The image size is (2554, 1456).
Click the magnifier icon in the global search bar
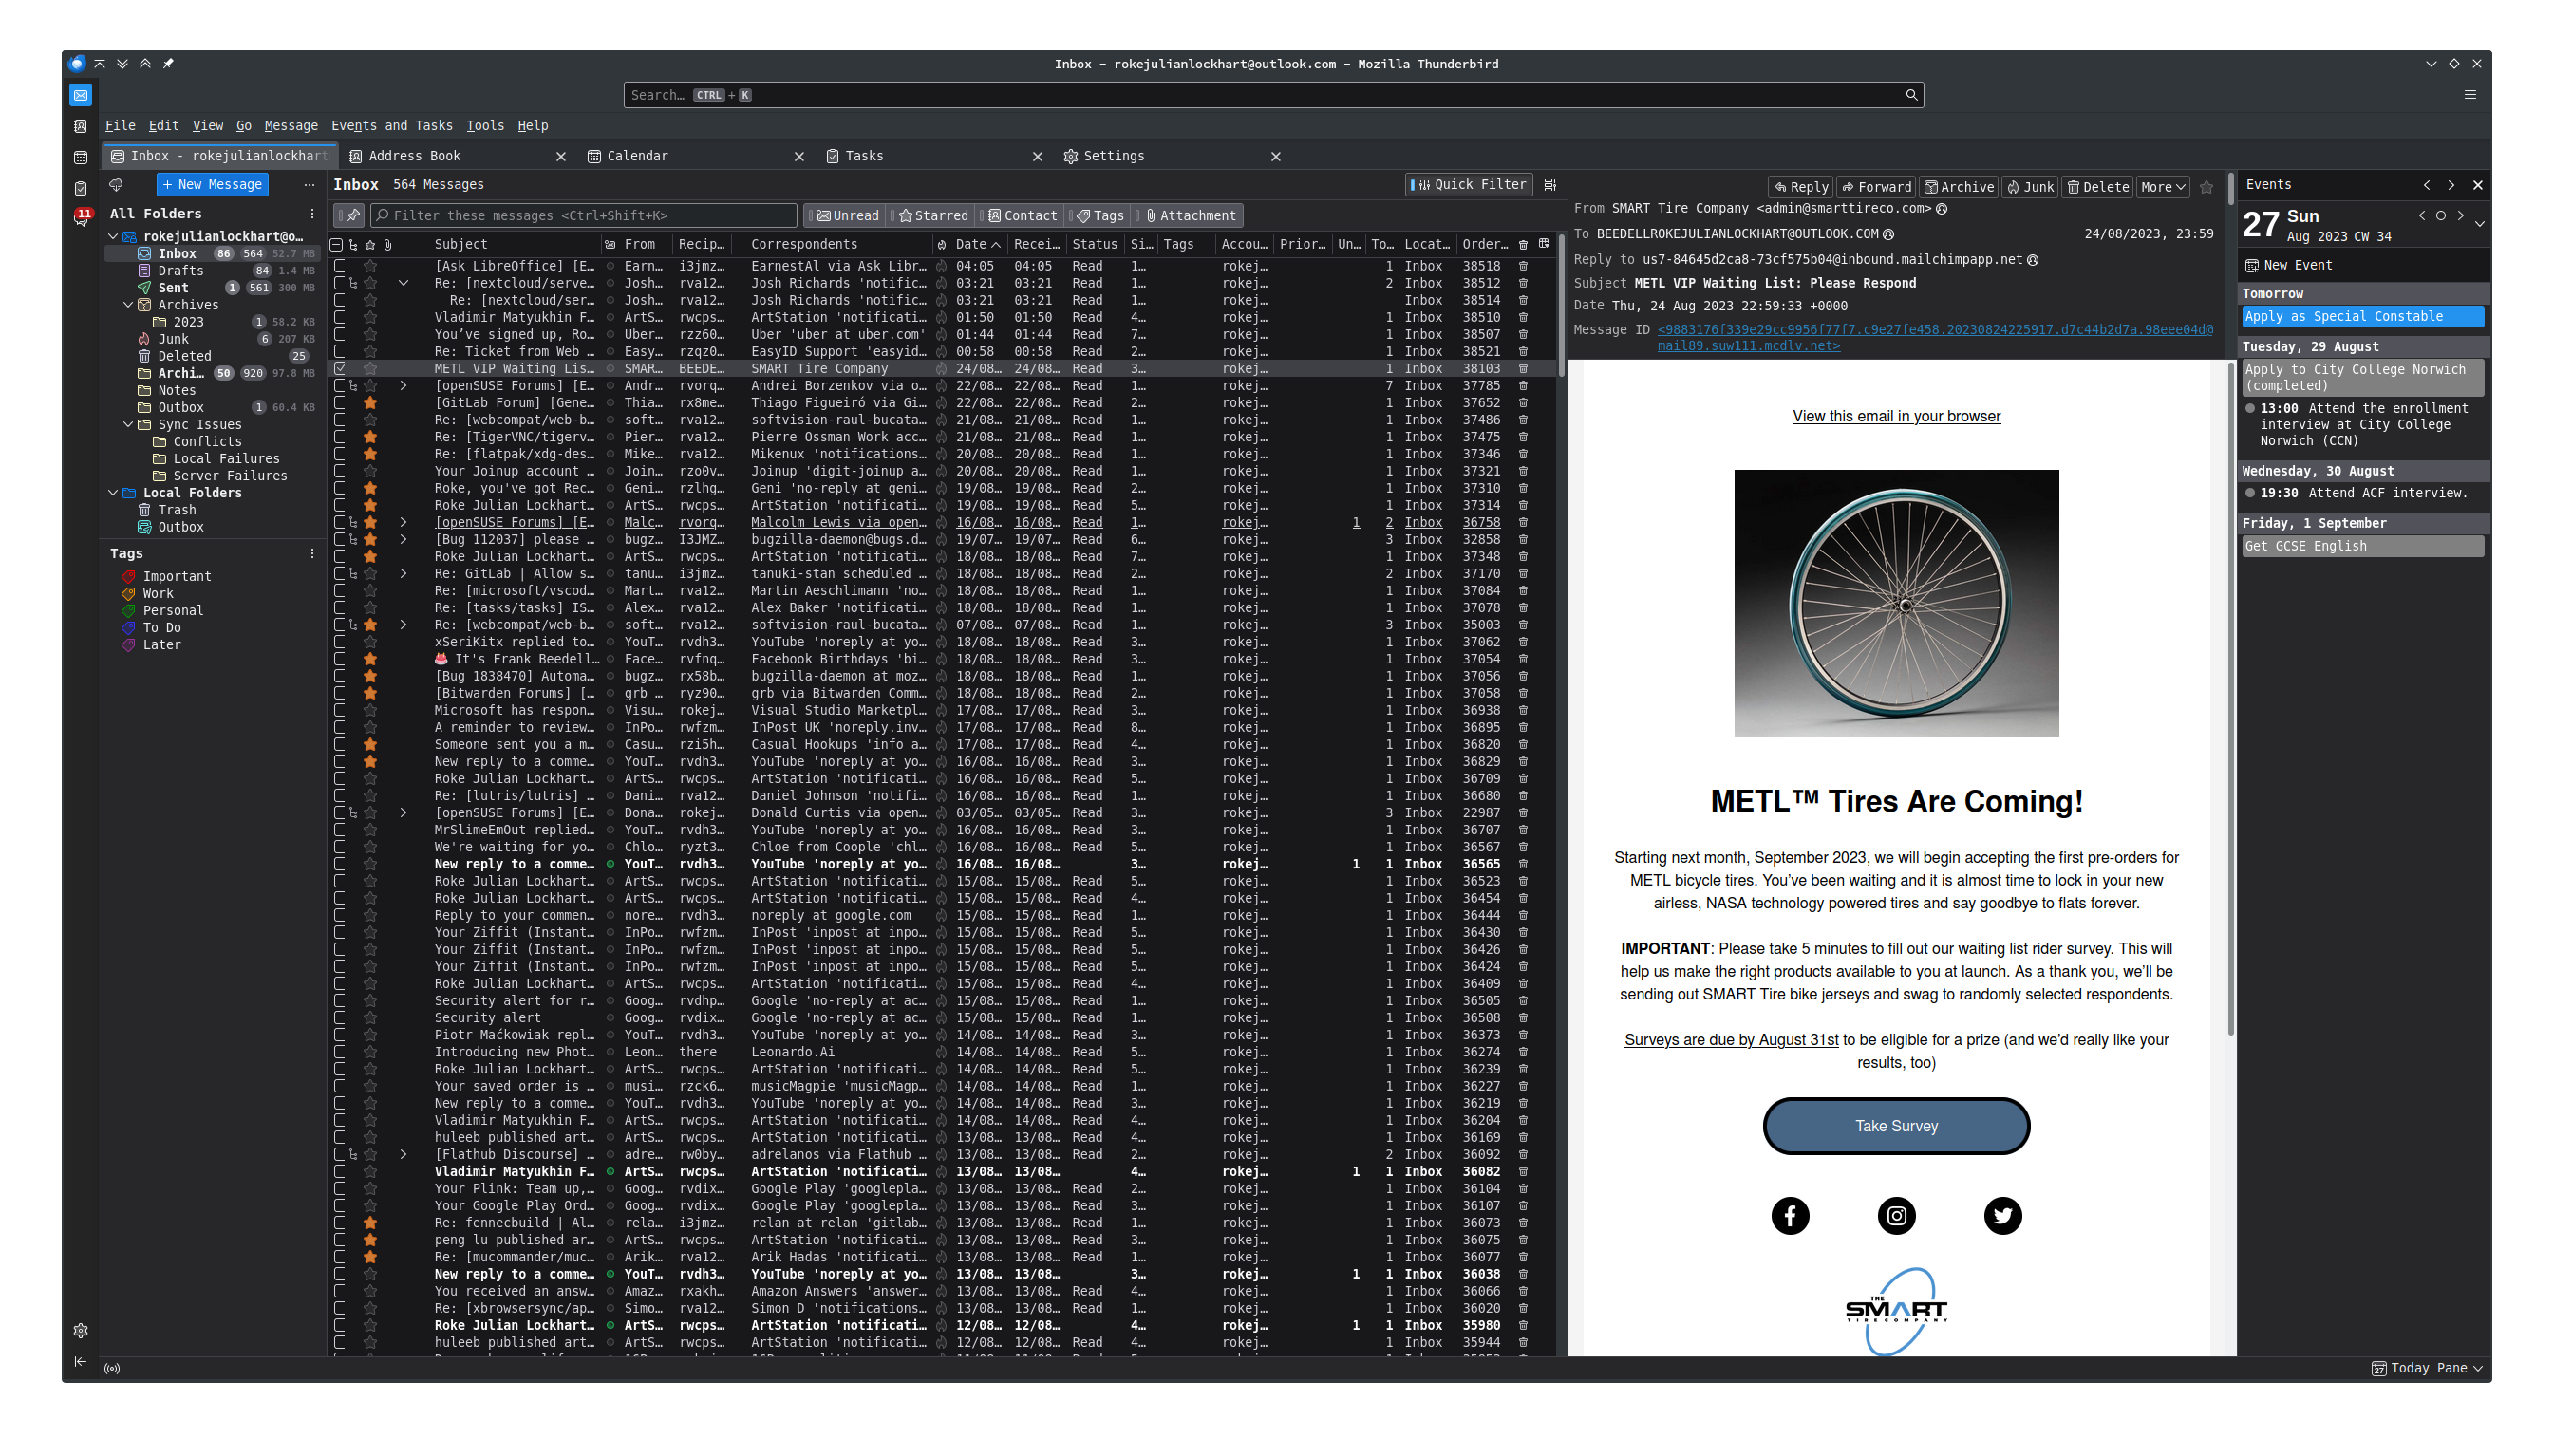point(1911,95)
